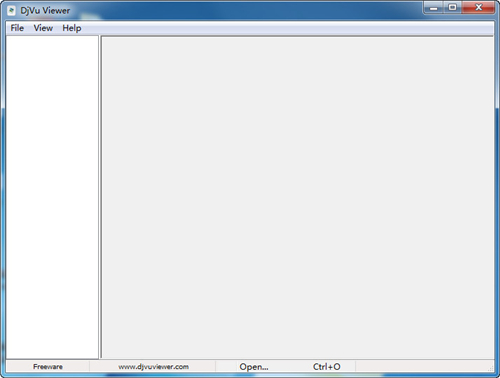Click the empty thumbnails side panel

pos(52,197)
